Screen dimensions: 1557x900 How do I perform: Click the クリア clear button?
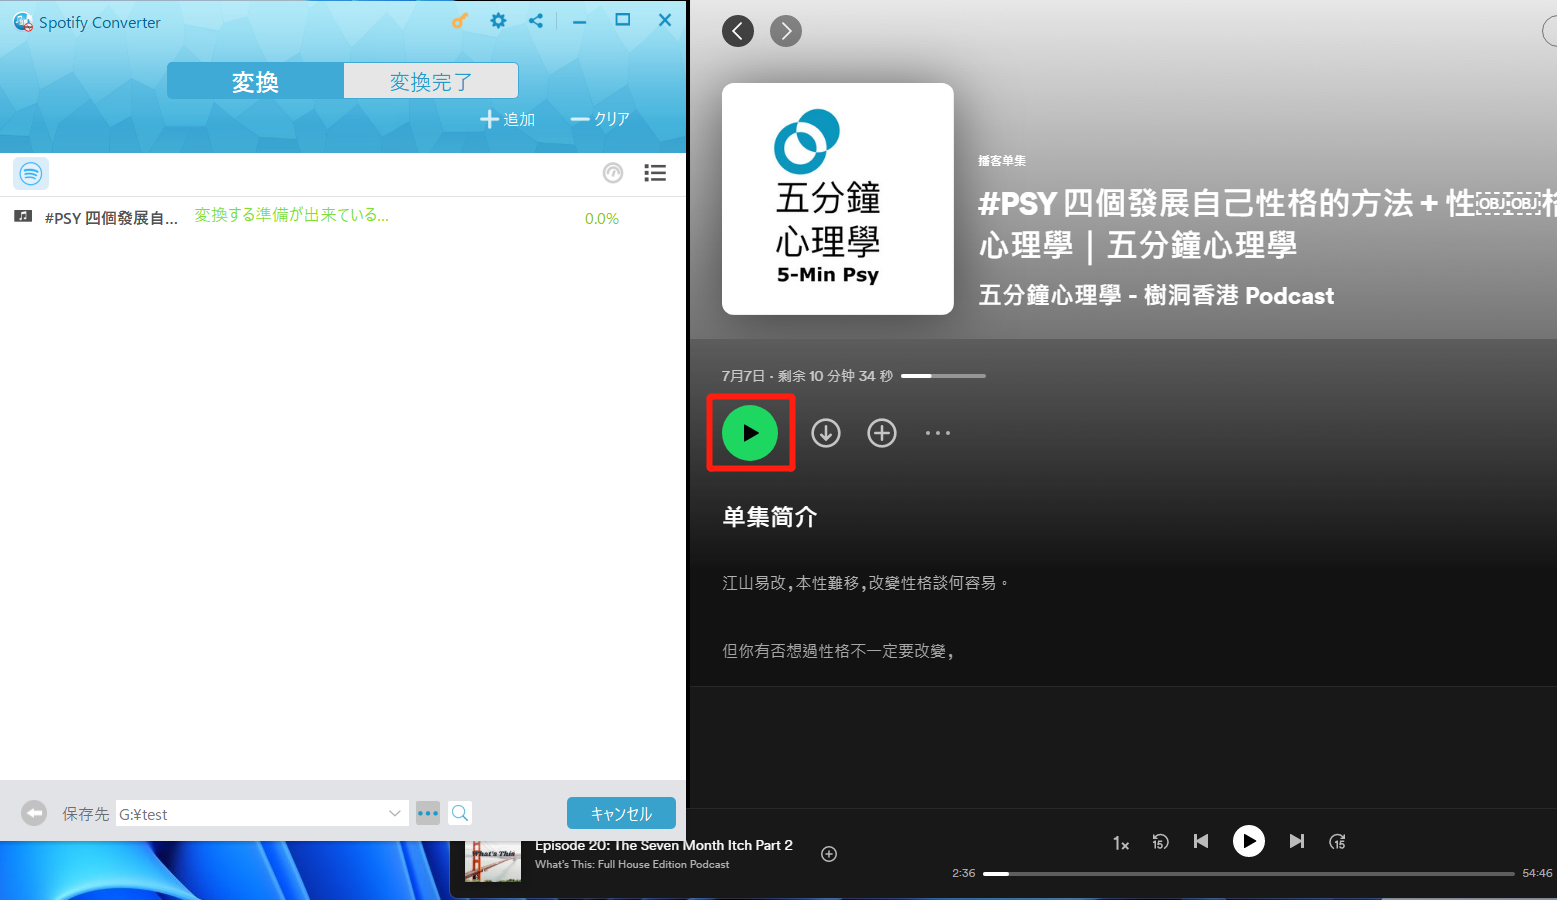click(x=600, y=119)
